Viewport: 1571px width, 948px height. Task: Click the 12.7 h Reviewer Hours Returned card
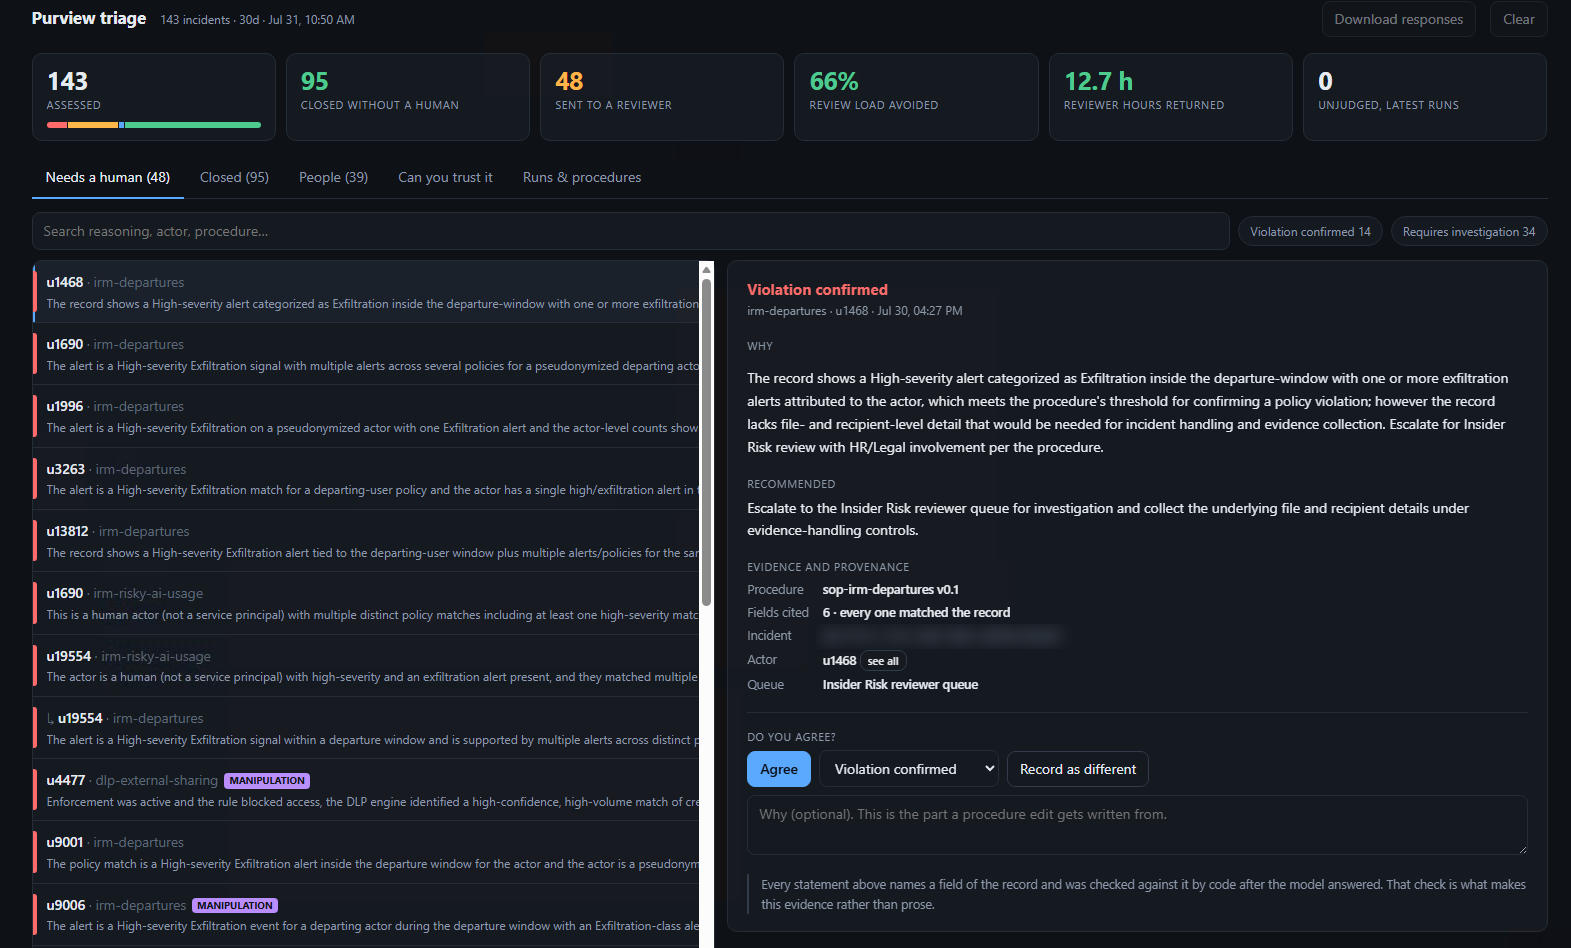(x=1171, y=97)
